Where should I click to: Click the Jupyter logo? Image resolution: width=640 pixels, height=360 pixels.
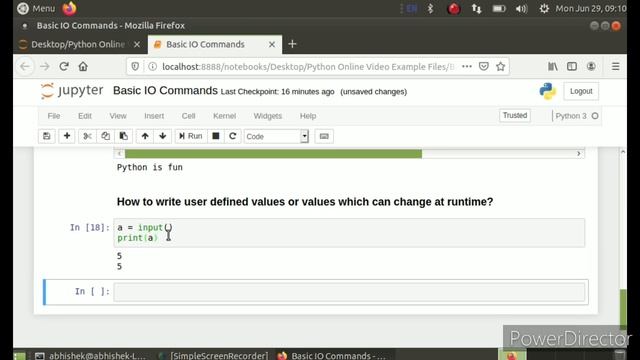[72, 91]
